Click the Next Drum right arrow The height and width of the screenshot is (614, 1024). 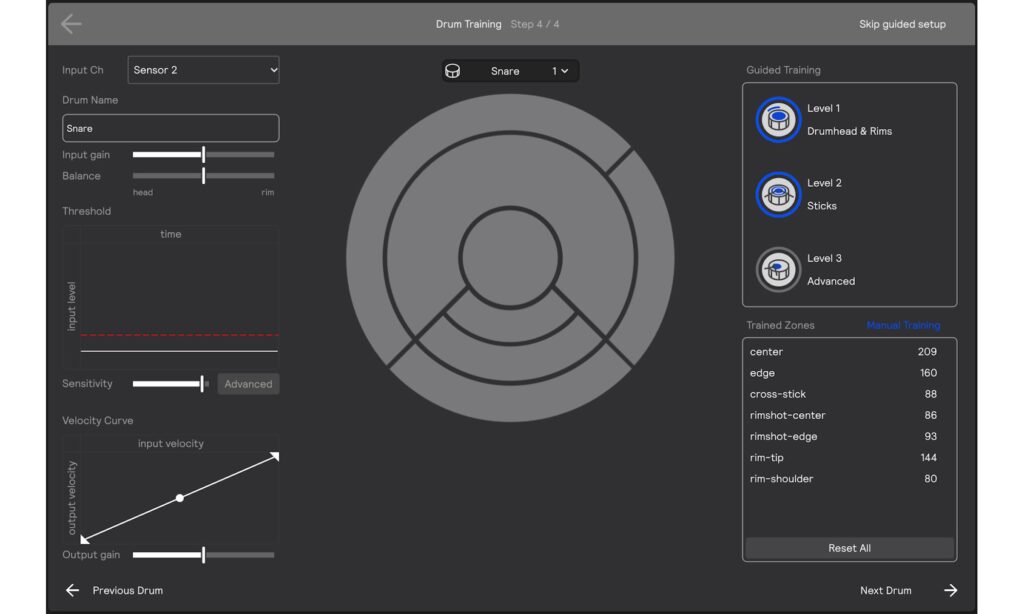tap(950, 590)
